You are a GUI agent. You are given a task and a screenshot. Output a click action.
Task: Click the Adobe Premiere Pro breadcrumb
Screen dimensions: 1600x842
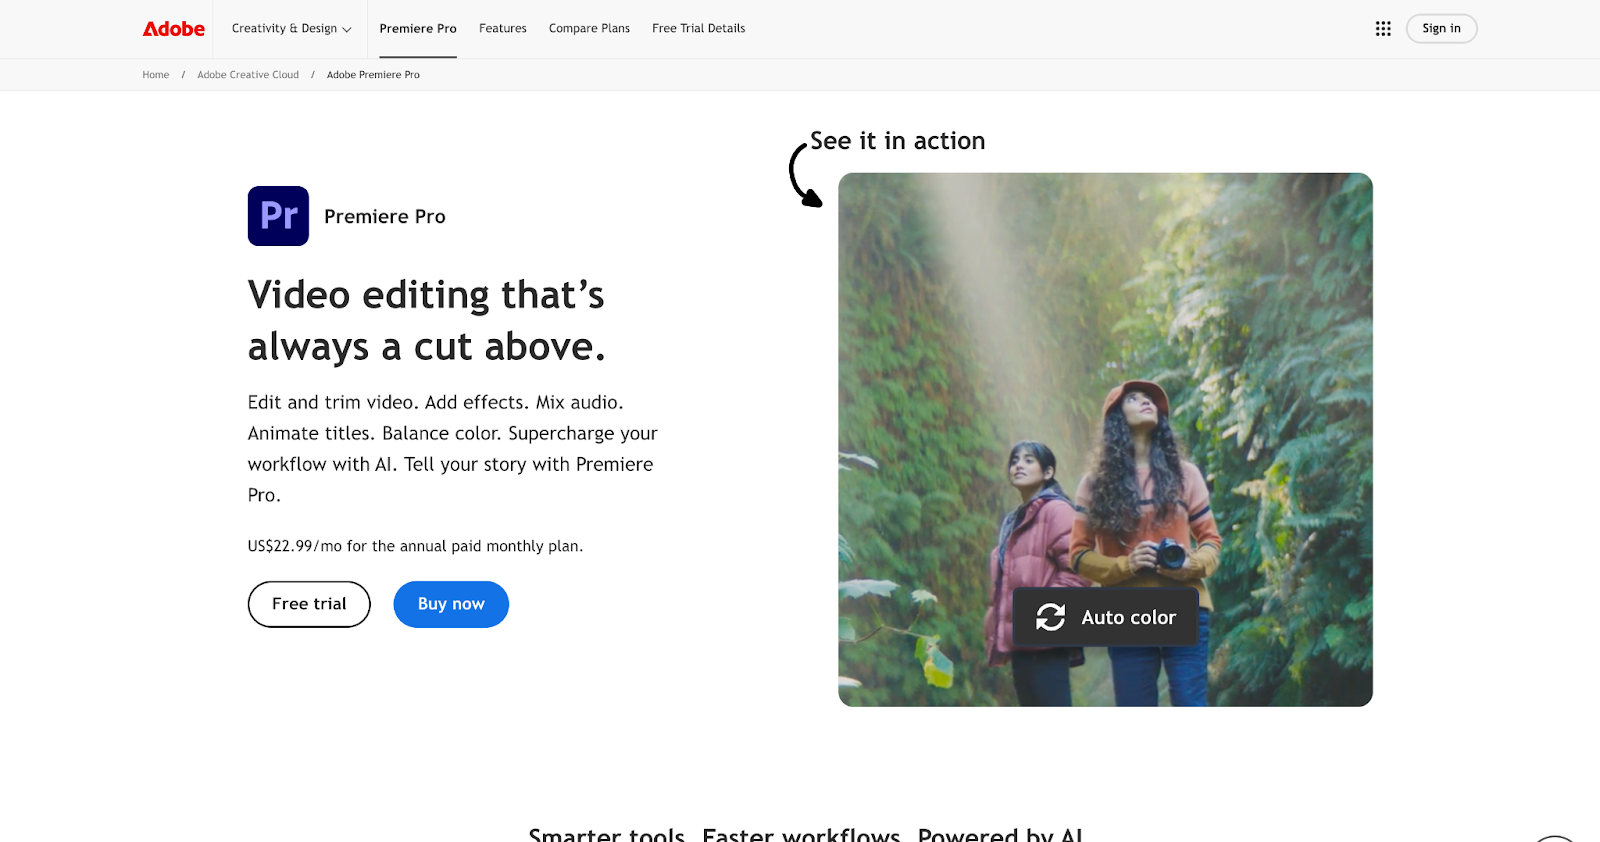click(373, 75)
